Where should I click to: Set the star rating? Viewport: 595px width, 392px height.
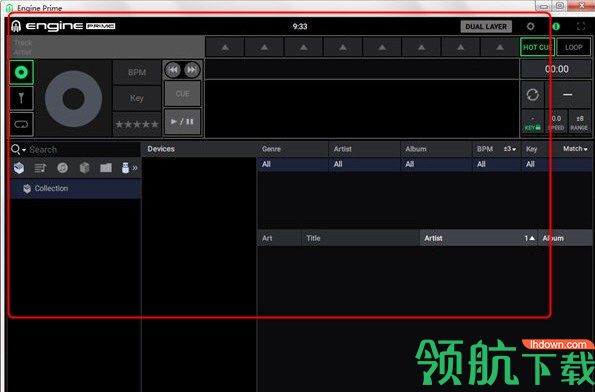pyautogui.click(x=137, y=124)
